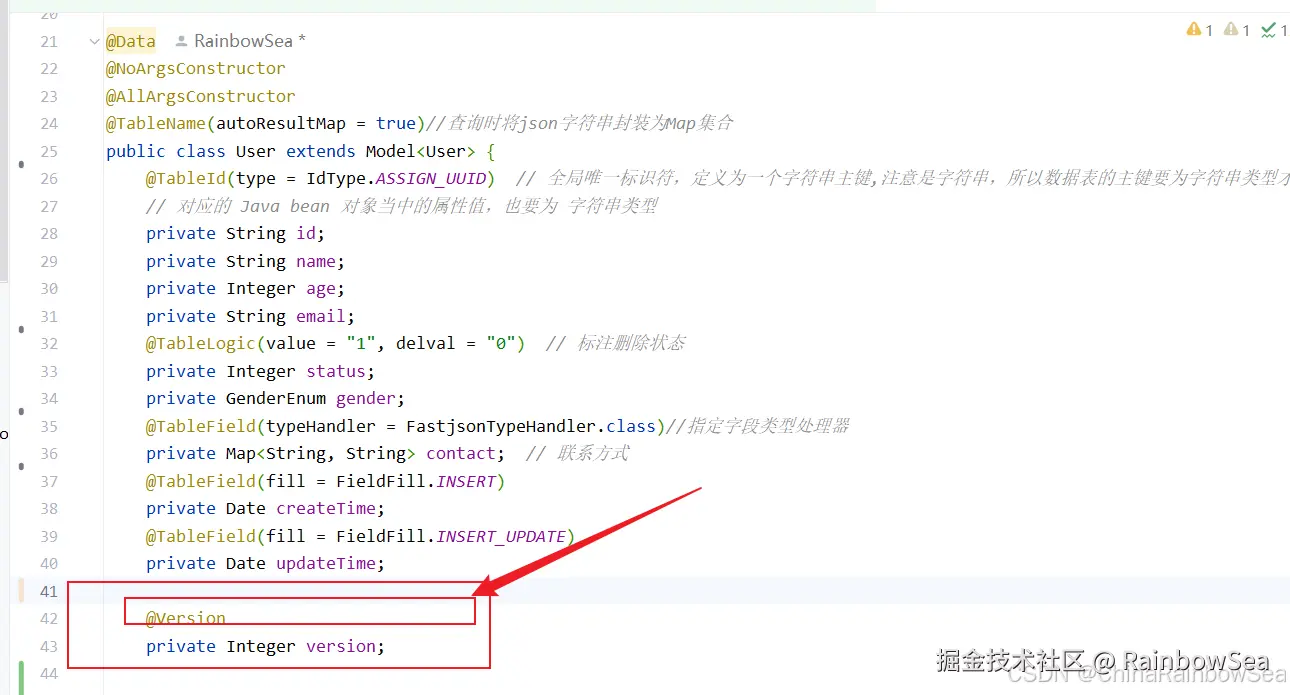1290x695 pixels.
Task: Click the status field
Action: (336, 371)
